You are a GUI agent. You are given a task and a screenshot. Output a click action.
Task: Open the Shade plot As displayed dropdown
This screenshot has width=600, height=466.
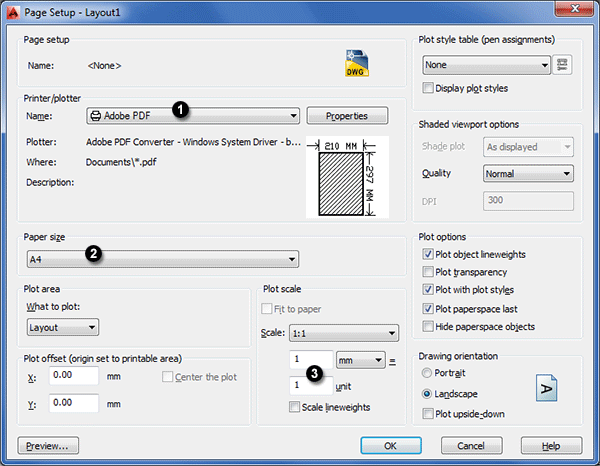point(528,147)
